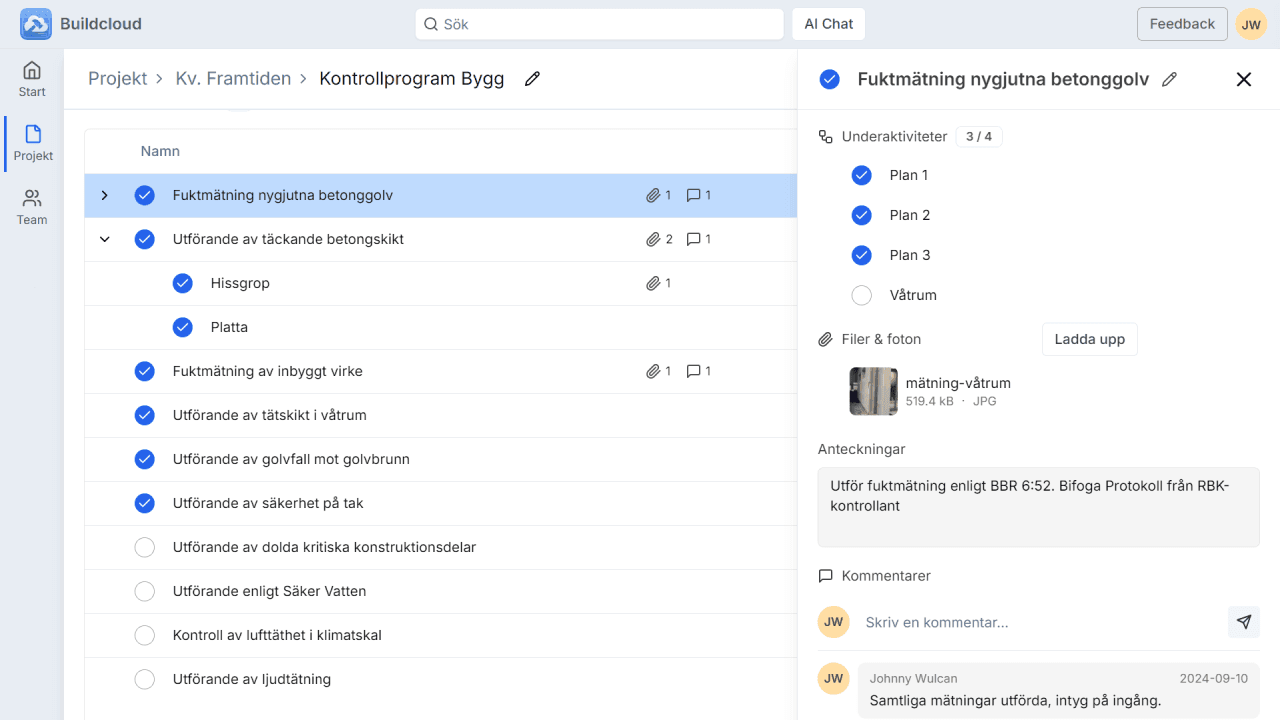Viewport: 1280px width, 720px height.
Task: Open the AI Chat panel
Action: [x=828, y=23]
